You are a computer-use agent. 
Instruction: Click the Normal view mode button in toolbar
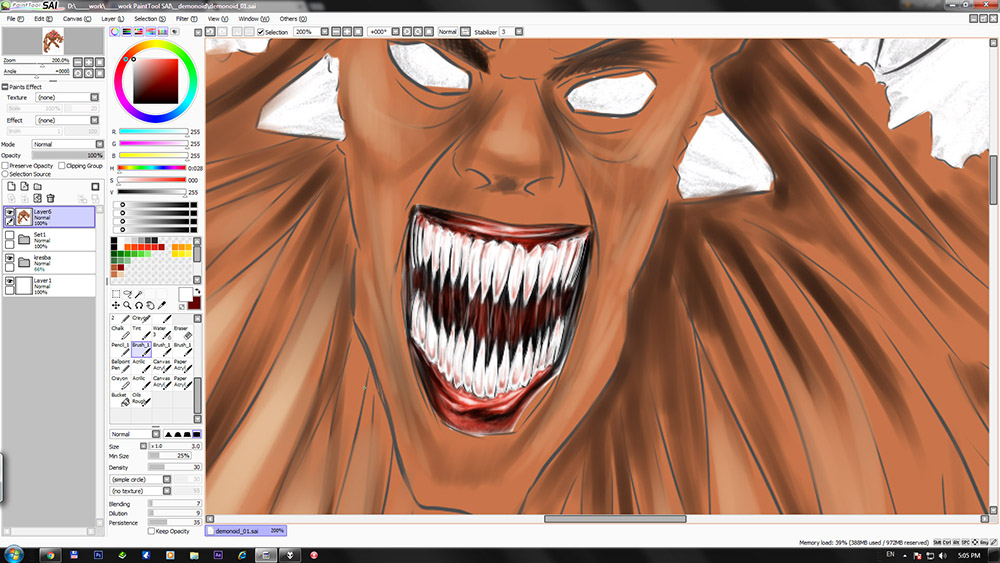click(448, 31)
